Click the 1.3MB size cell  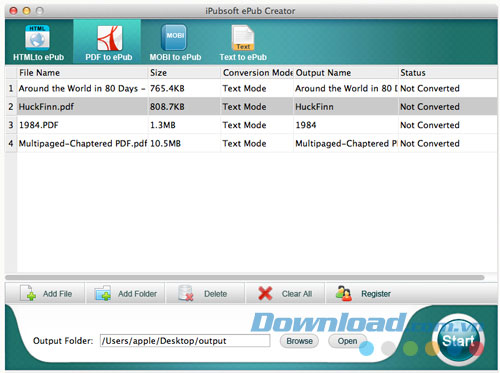[163, 125]
